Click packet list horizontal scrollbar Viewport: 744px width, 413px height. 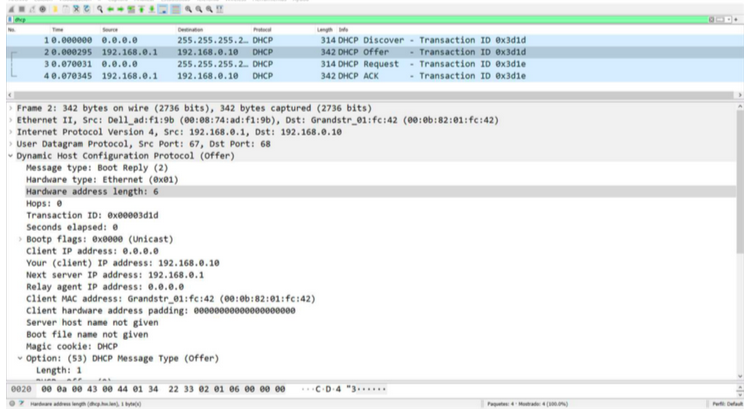(x=373, y=95)
